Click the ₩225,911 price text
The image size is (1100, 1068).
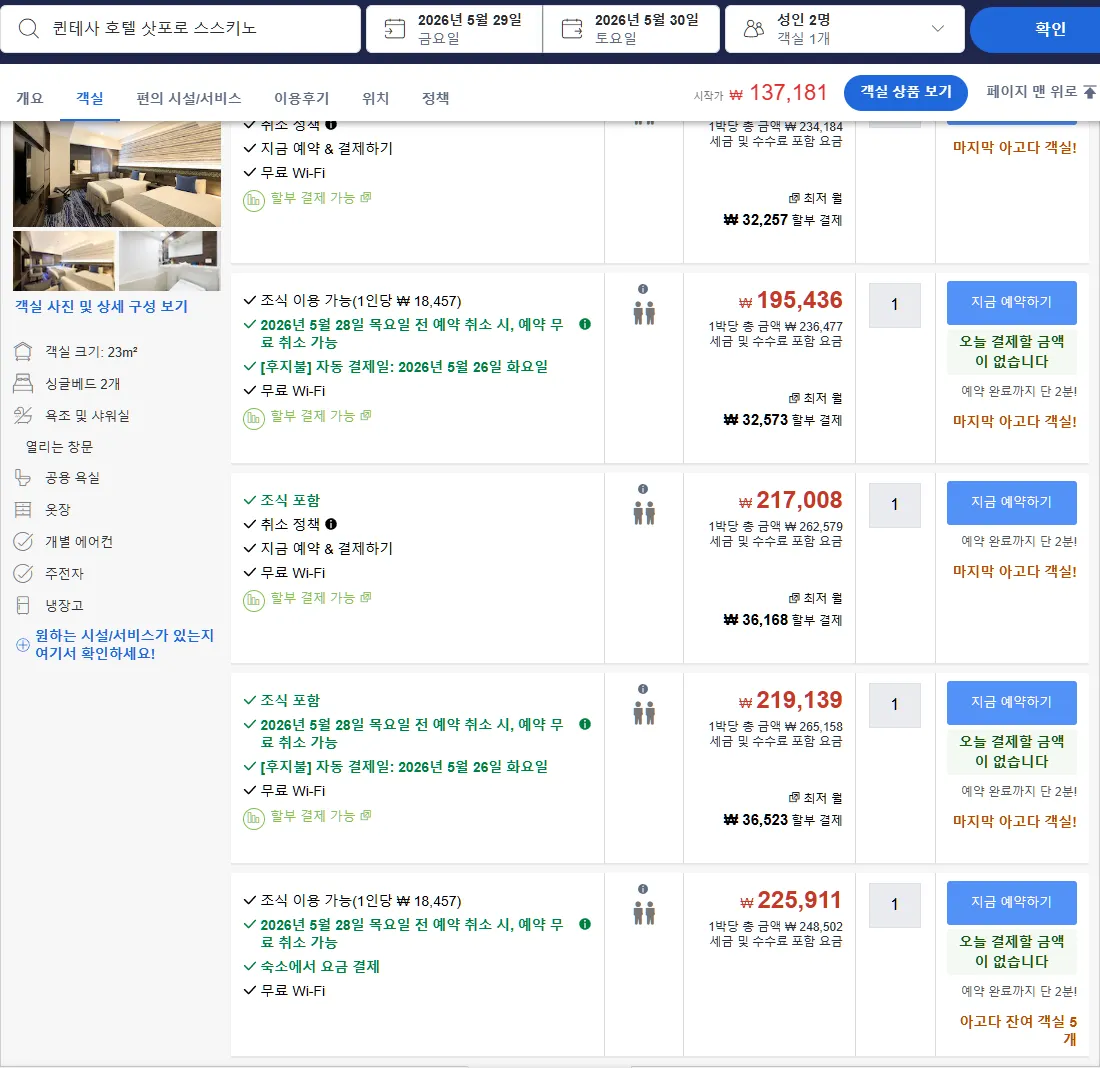(791, 900)
